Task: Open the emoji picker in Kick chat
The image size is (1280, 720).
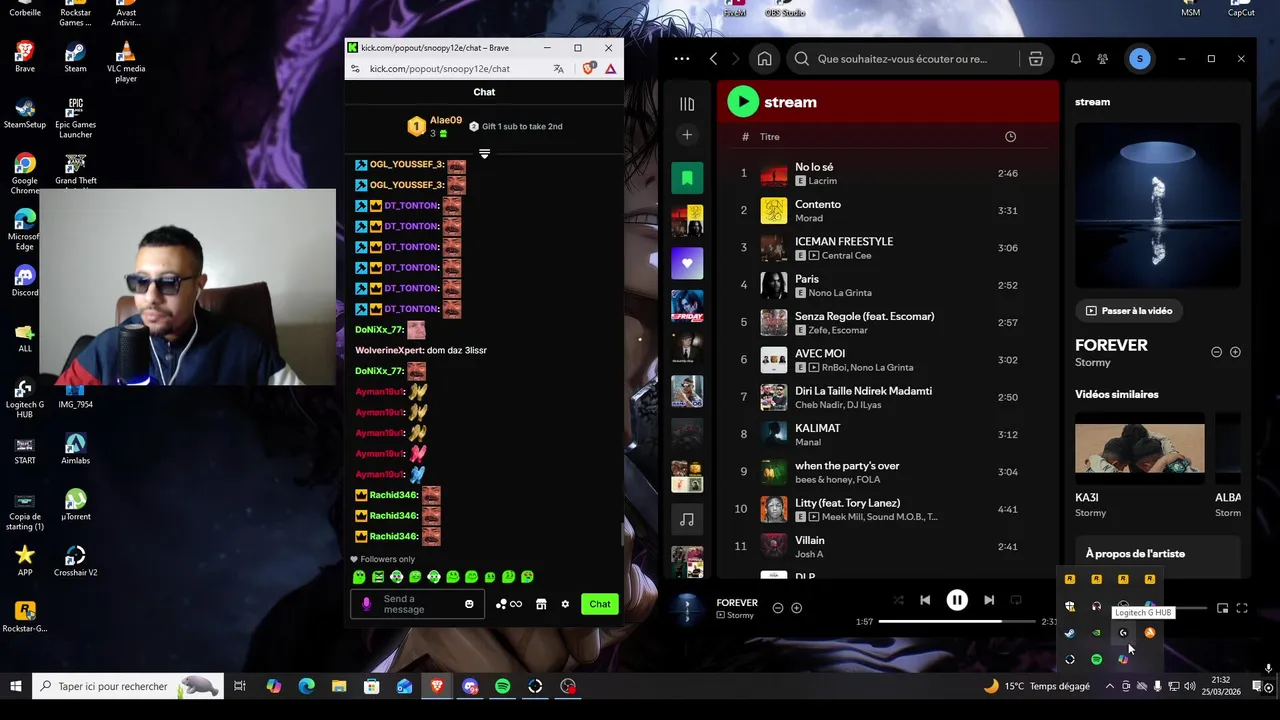Action: (x=469, y=604)
